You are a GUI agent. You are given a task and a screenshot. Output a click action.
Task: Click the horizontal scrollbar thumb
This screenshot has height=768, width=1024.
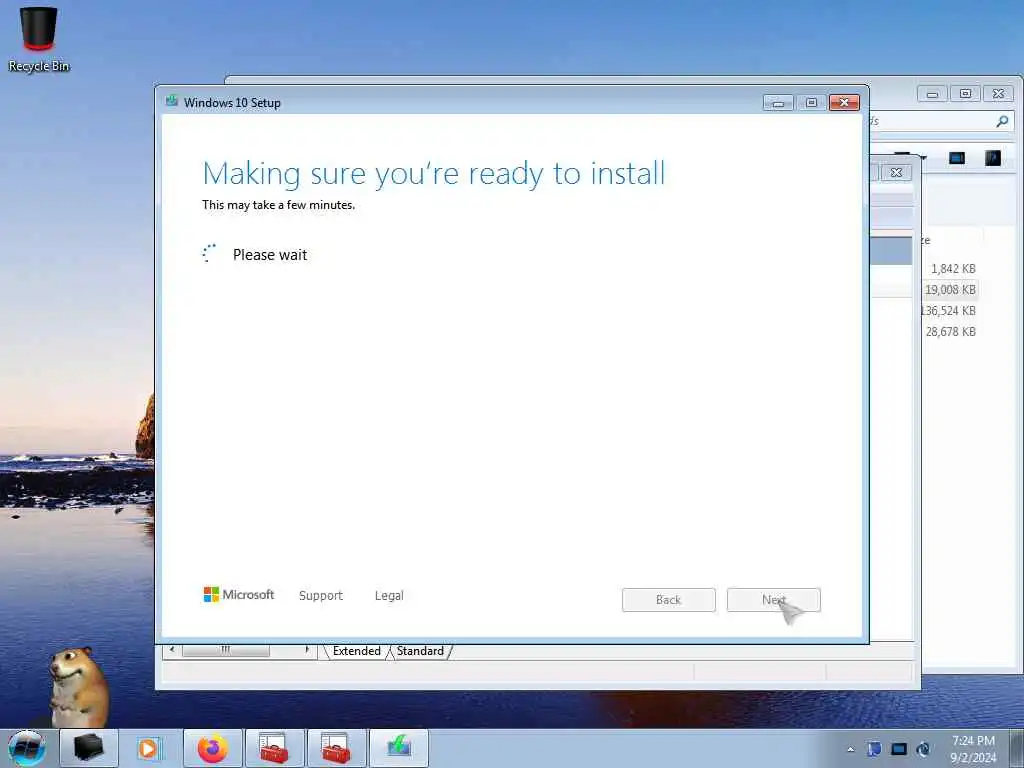tap(225, 650)
